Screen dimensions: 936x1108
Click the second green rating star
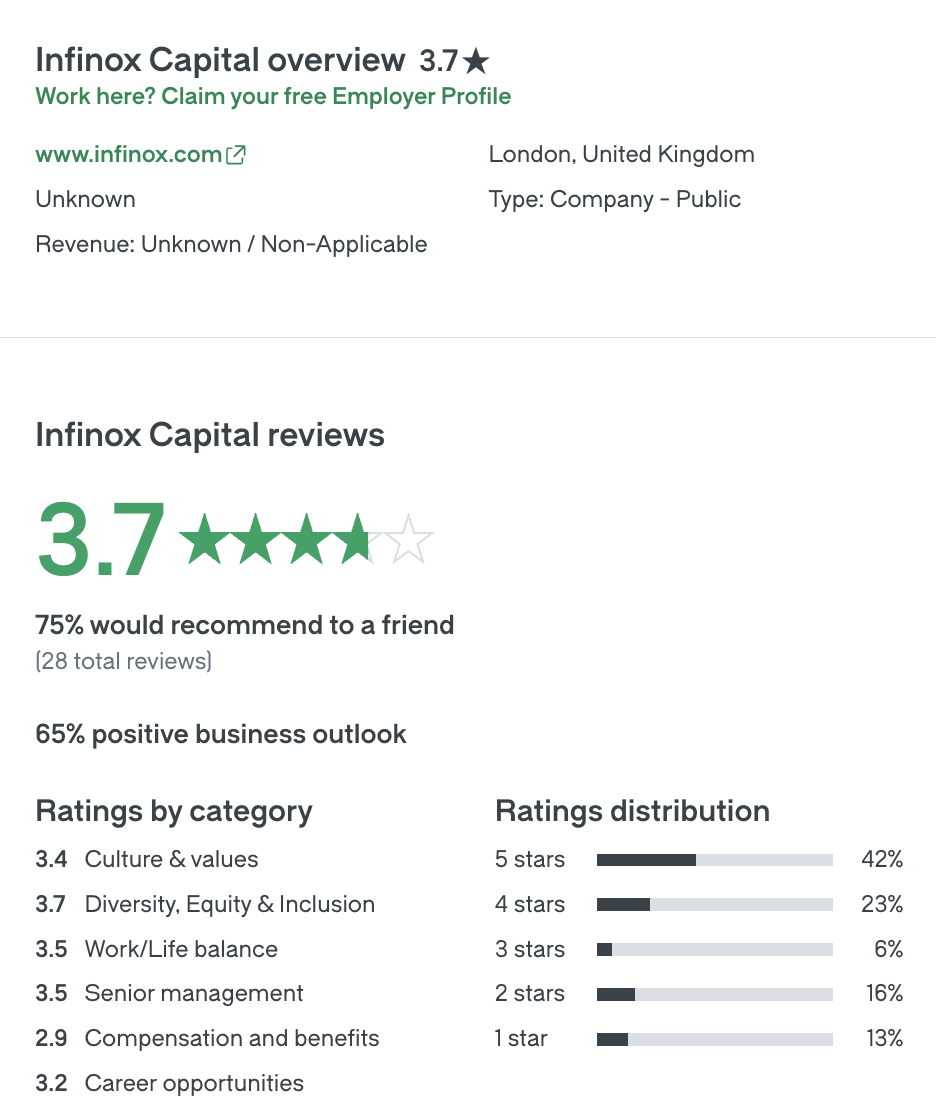[256, 539]
